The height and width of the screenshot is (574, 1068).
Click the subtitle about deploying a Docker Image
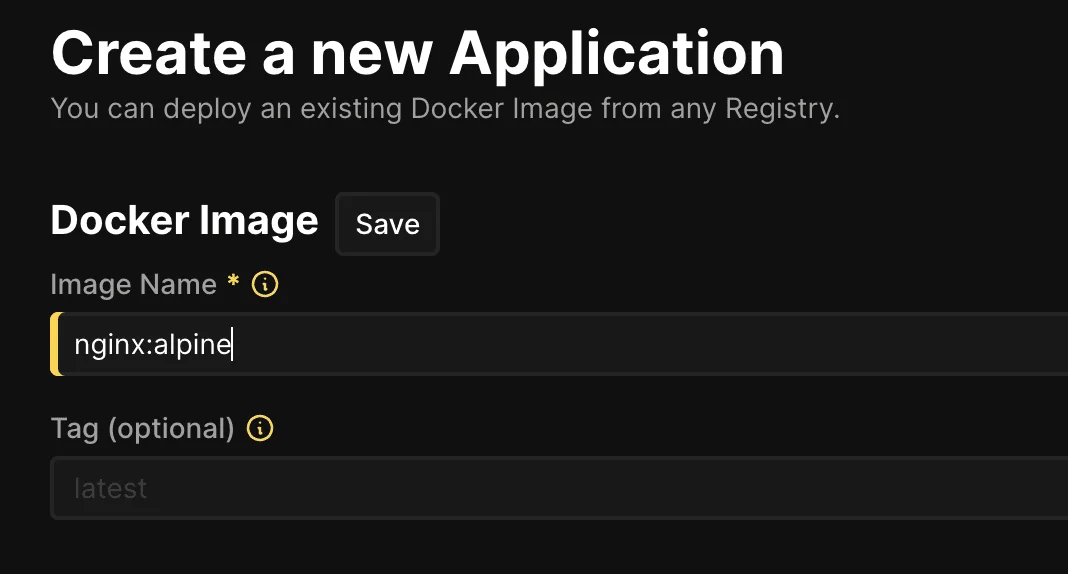(445, 108)
